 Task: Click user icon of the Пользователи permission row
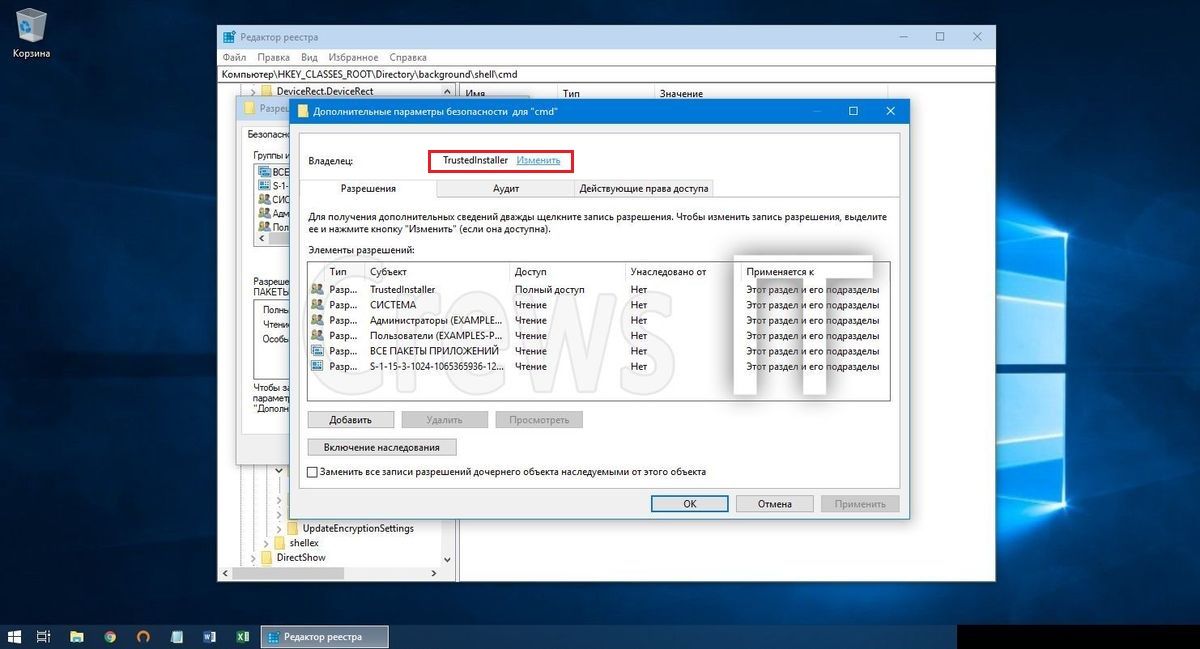point(318,335)
